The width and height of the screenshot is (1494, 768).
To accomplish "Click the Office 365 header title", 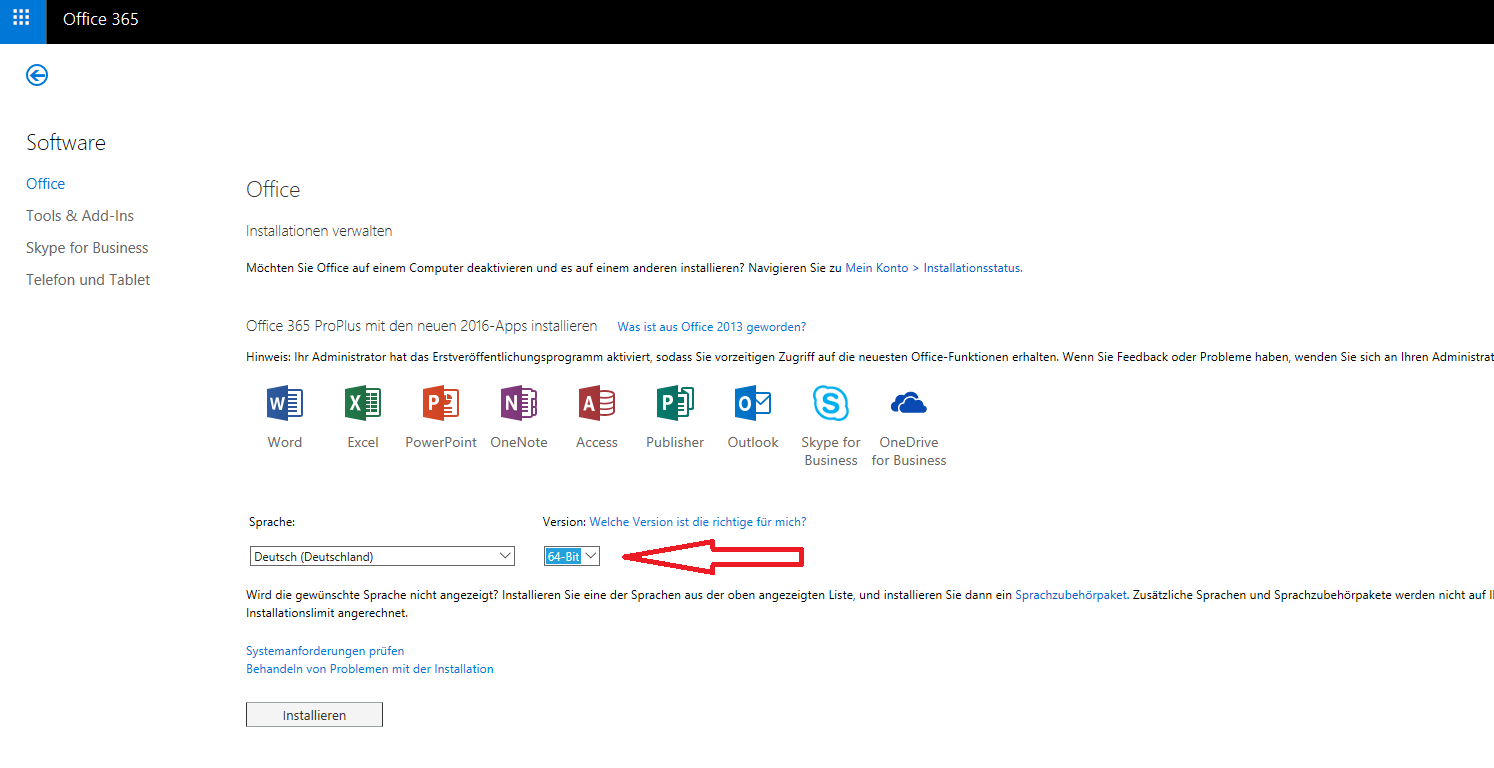I will tap(101, 19).
